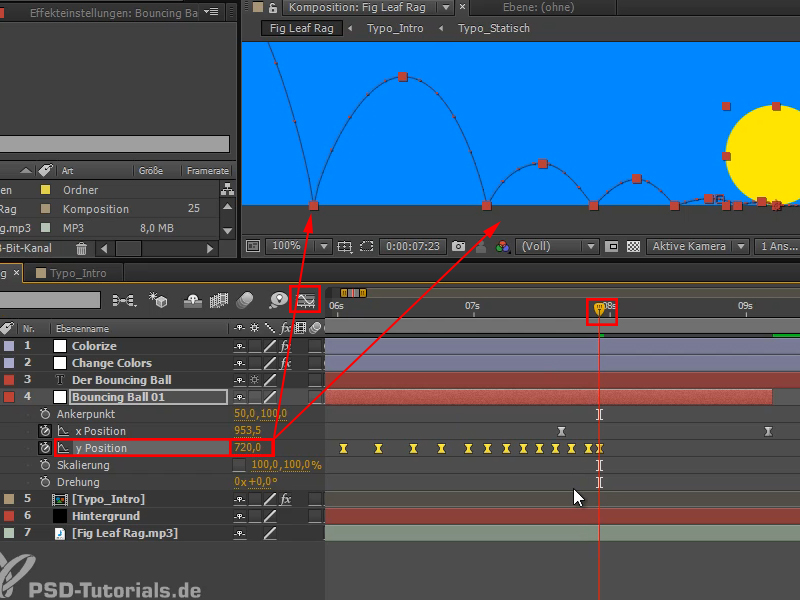Open the Aktive Kamera view dropdown

click(x=690, y=248)
